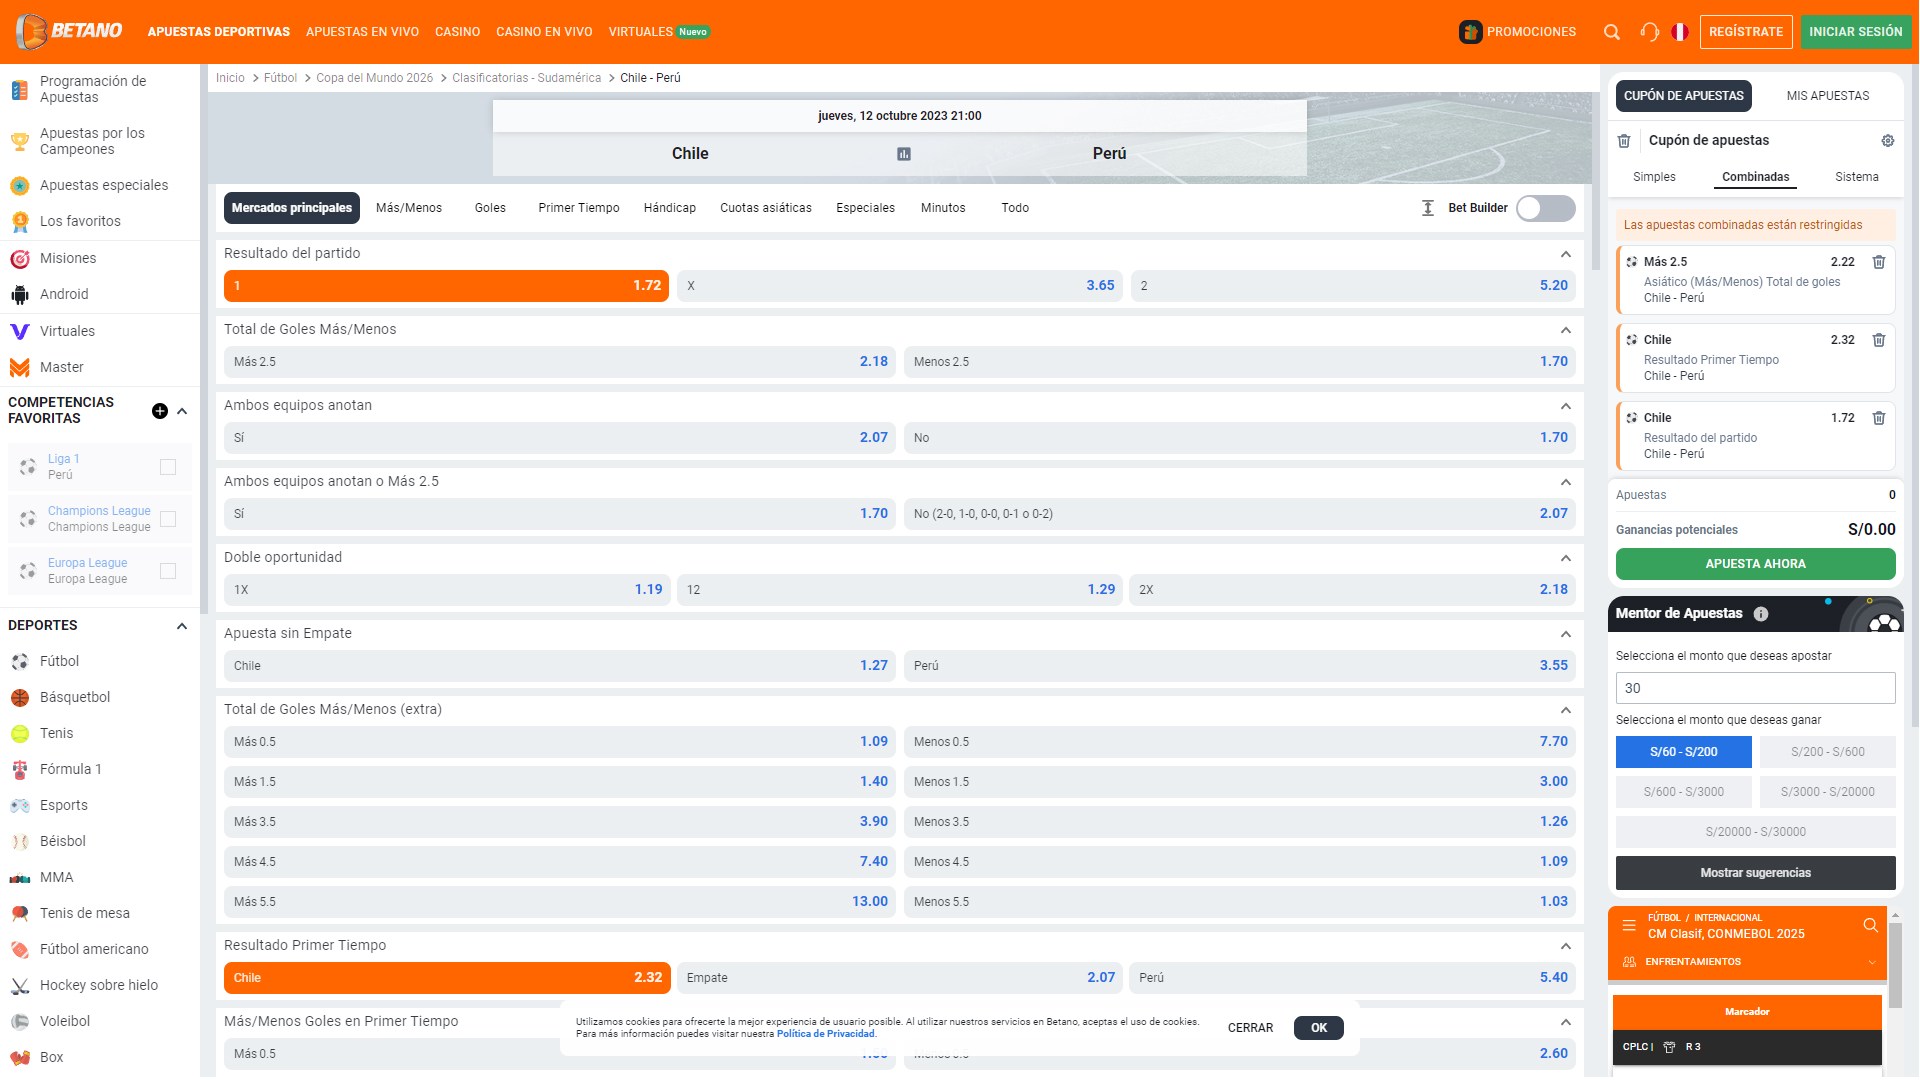This screenshot has height=1080, width=1920.
Task: Click the bet amount input field
Action: tap(1756, 688)
